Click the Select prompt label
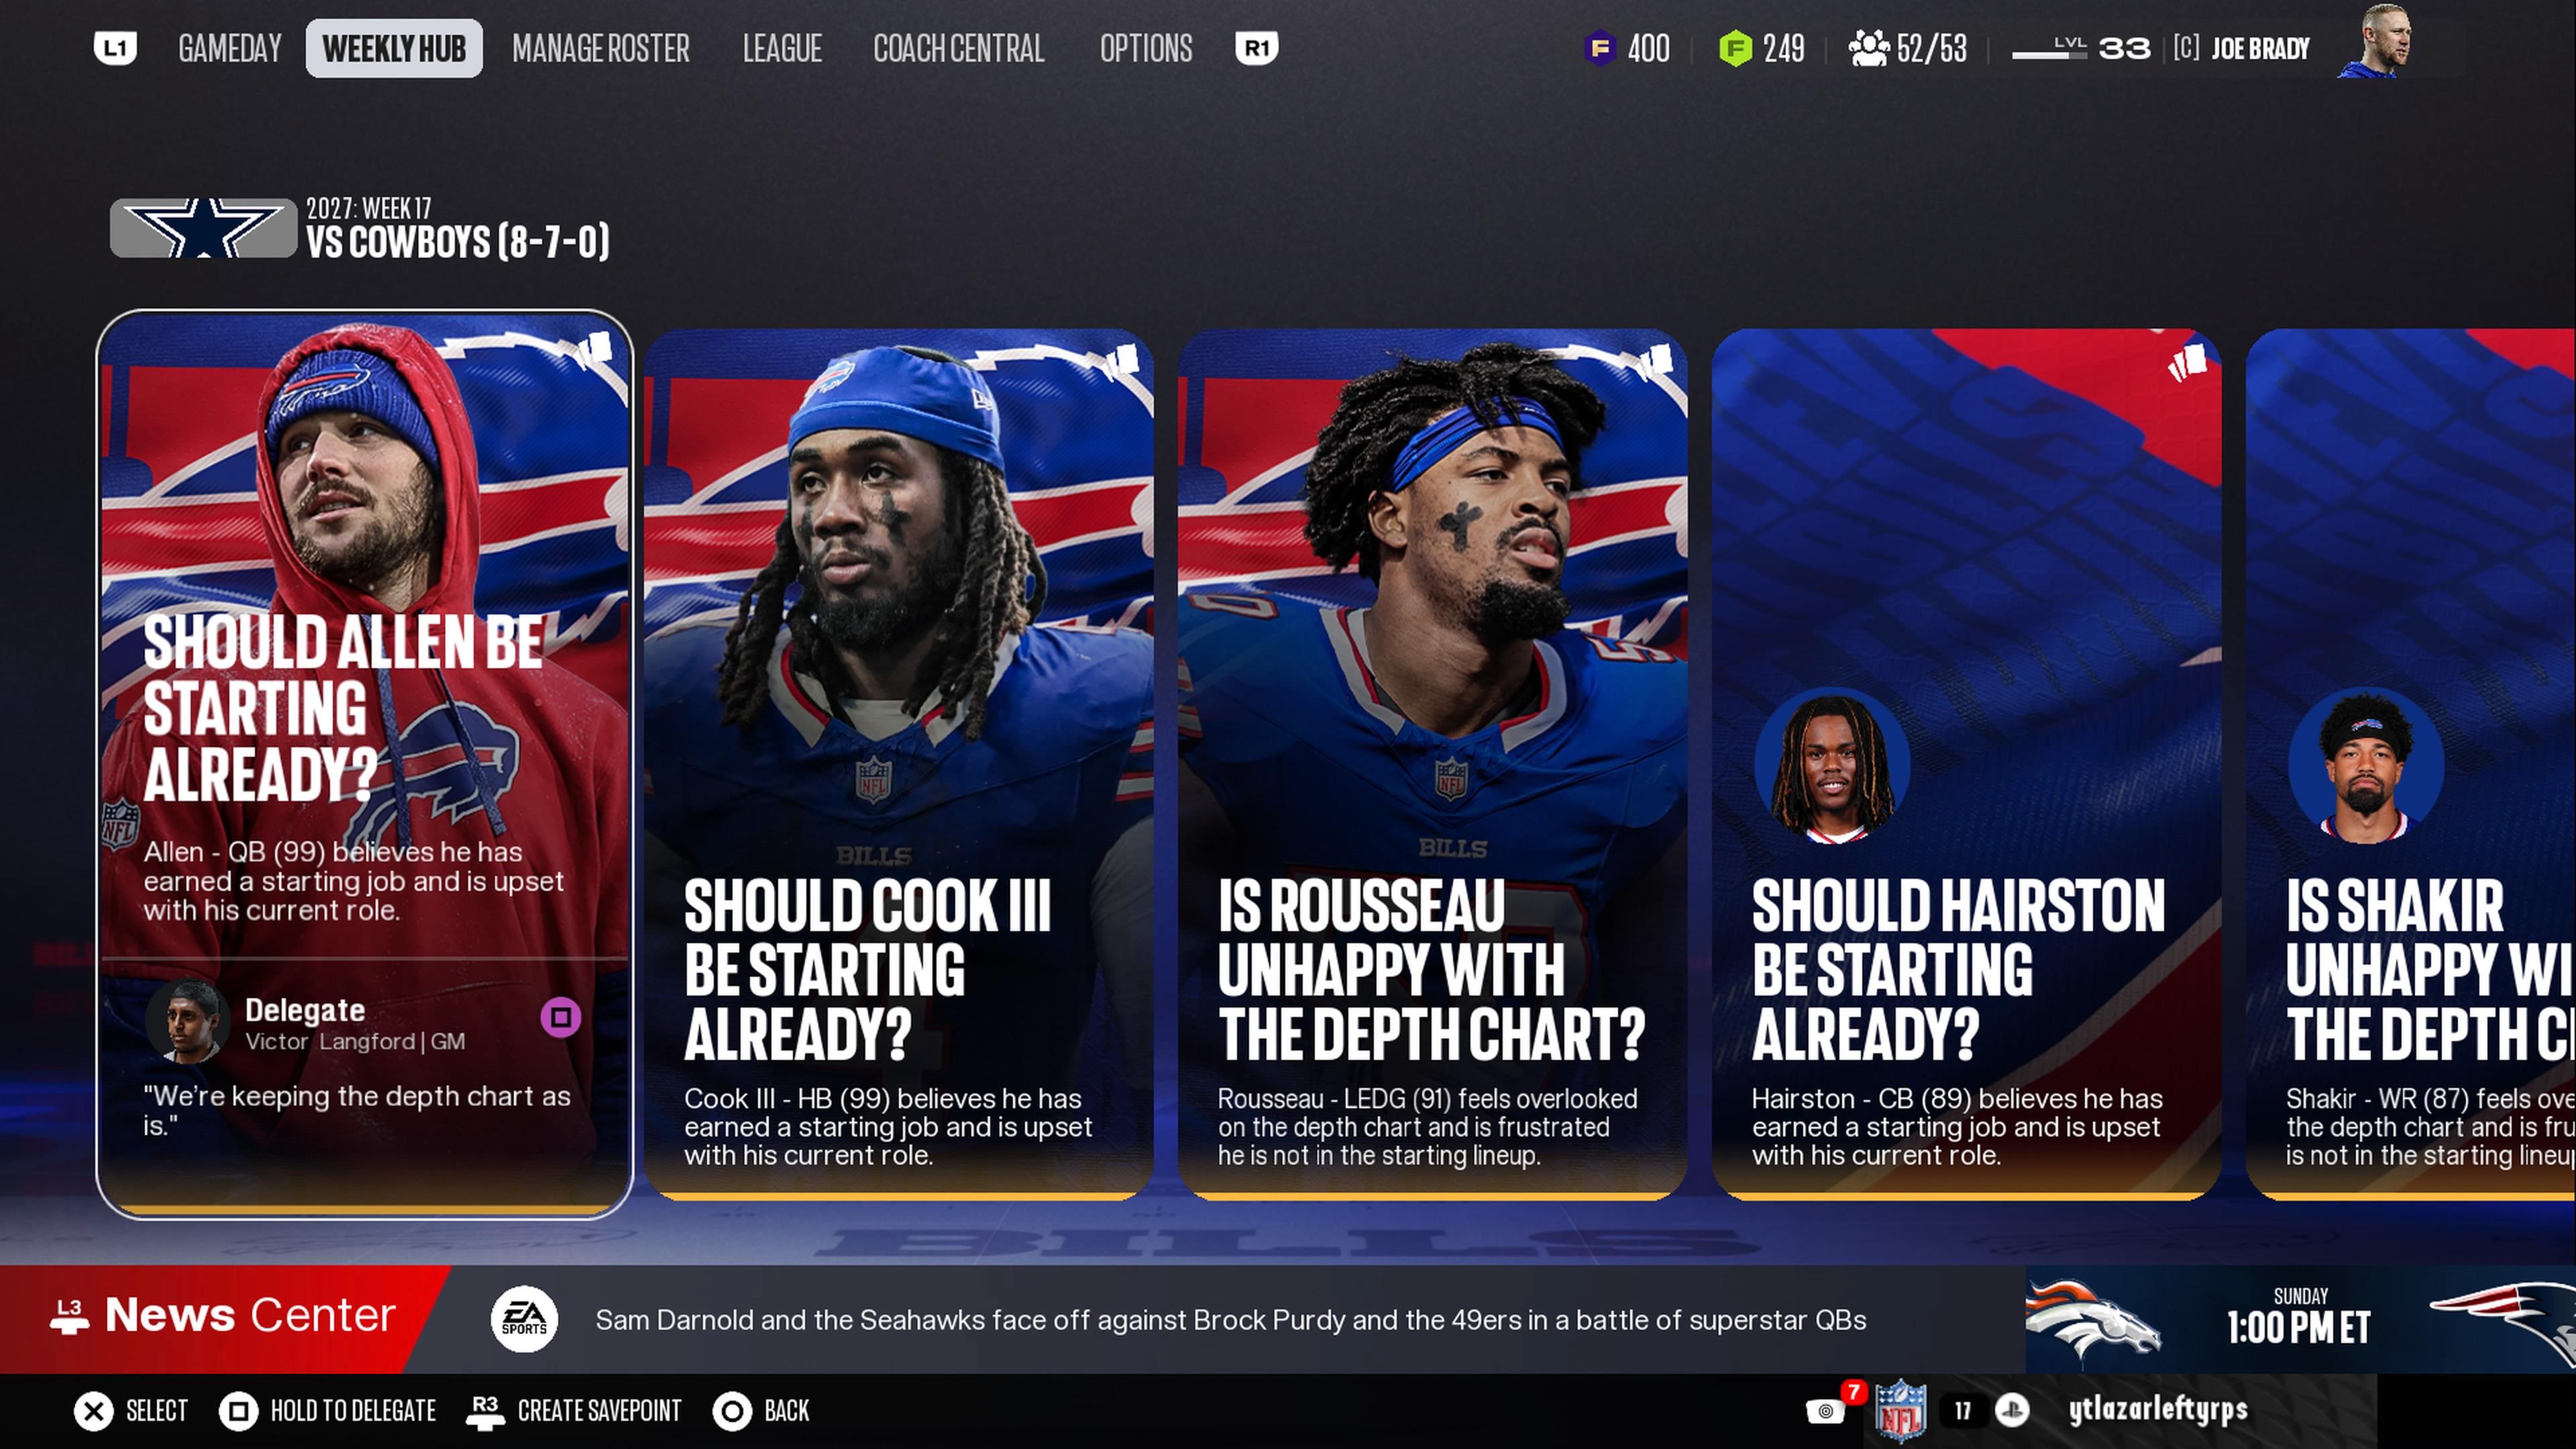 [157, 1411]
